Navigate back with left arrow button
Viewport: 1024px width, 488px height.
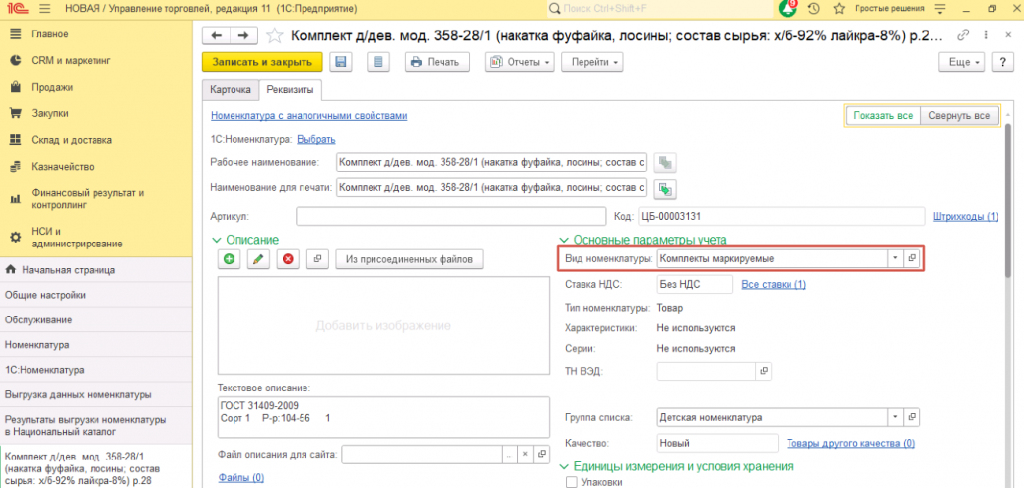216,36
